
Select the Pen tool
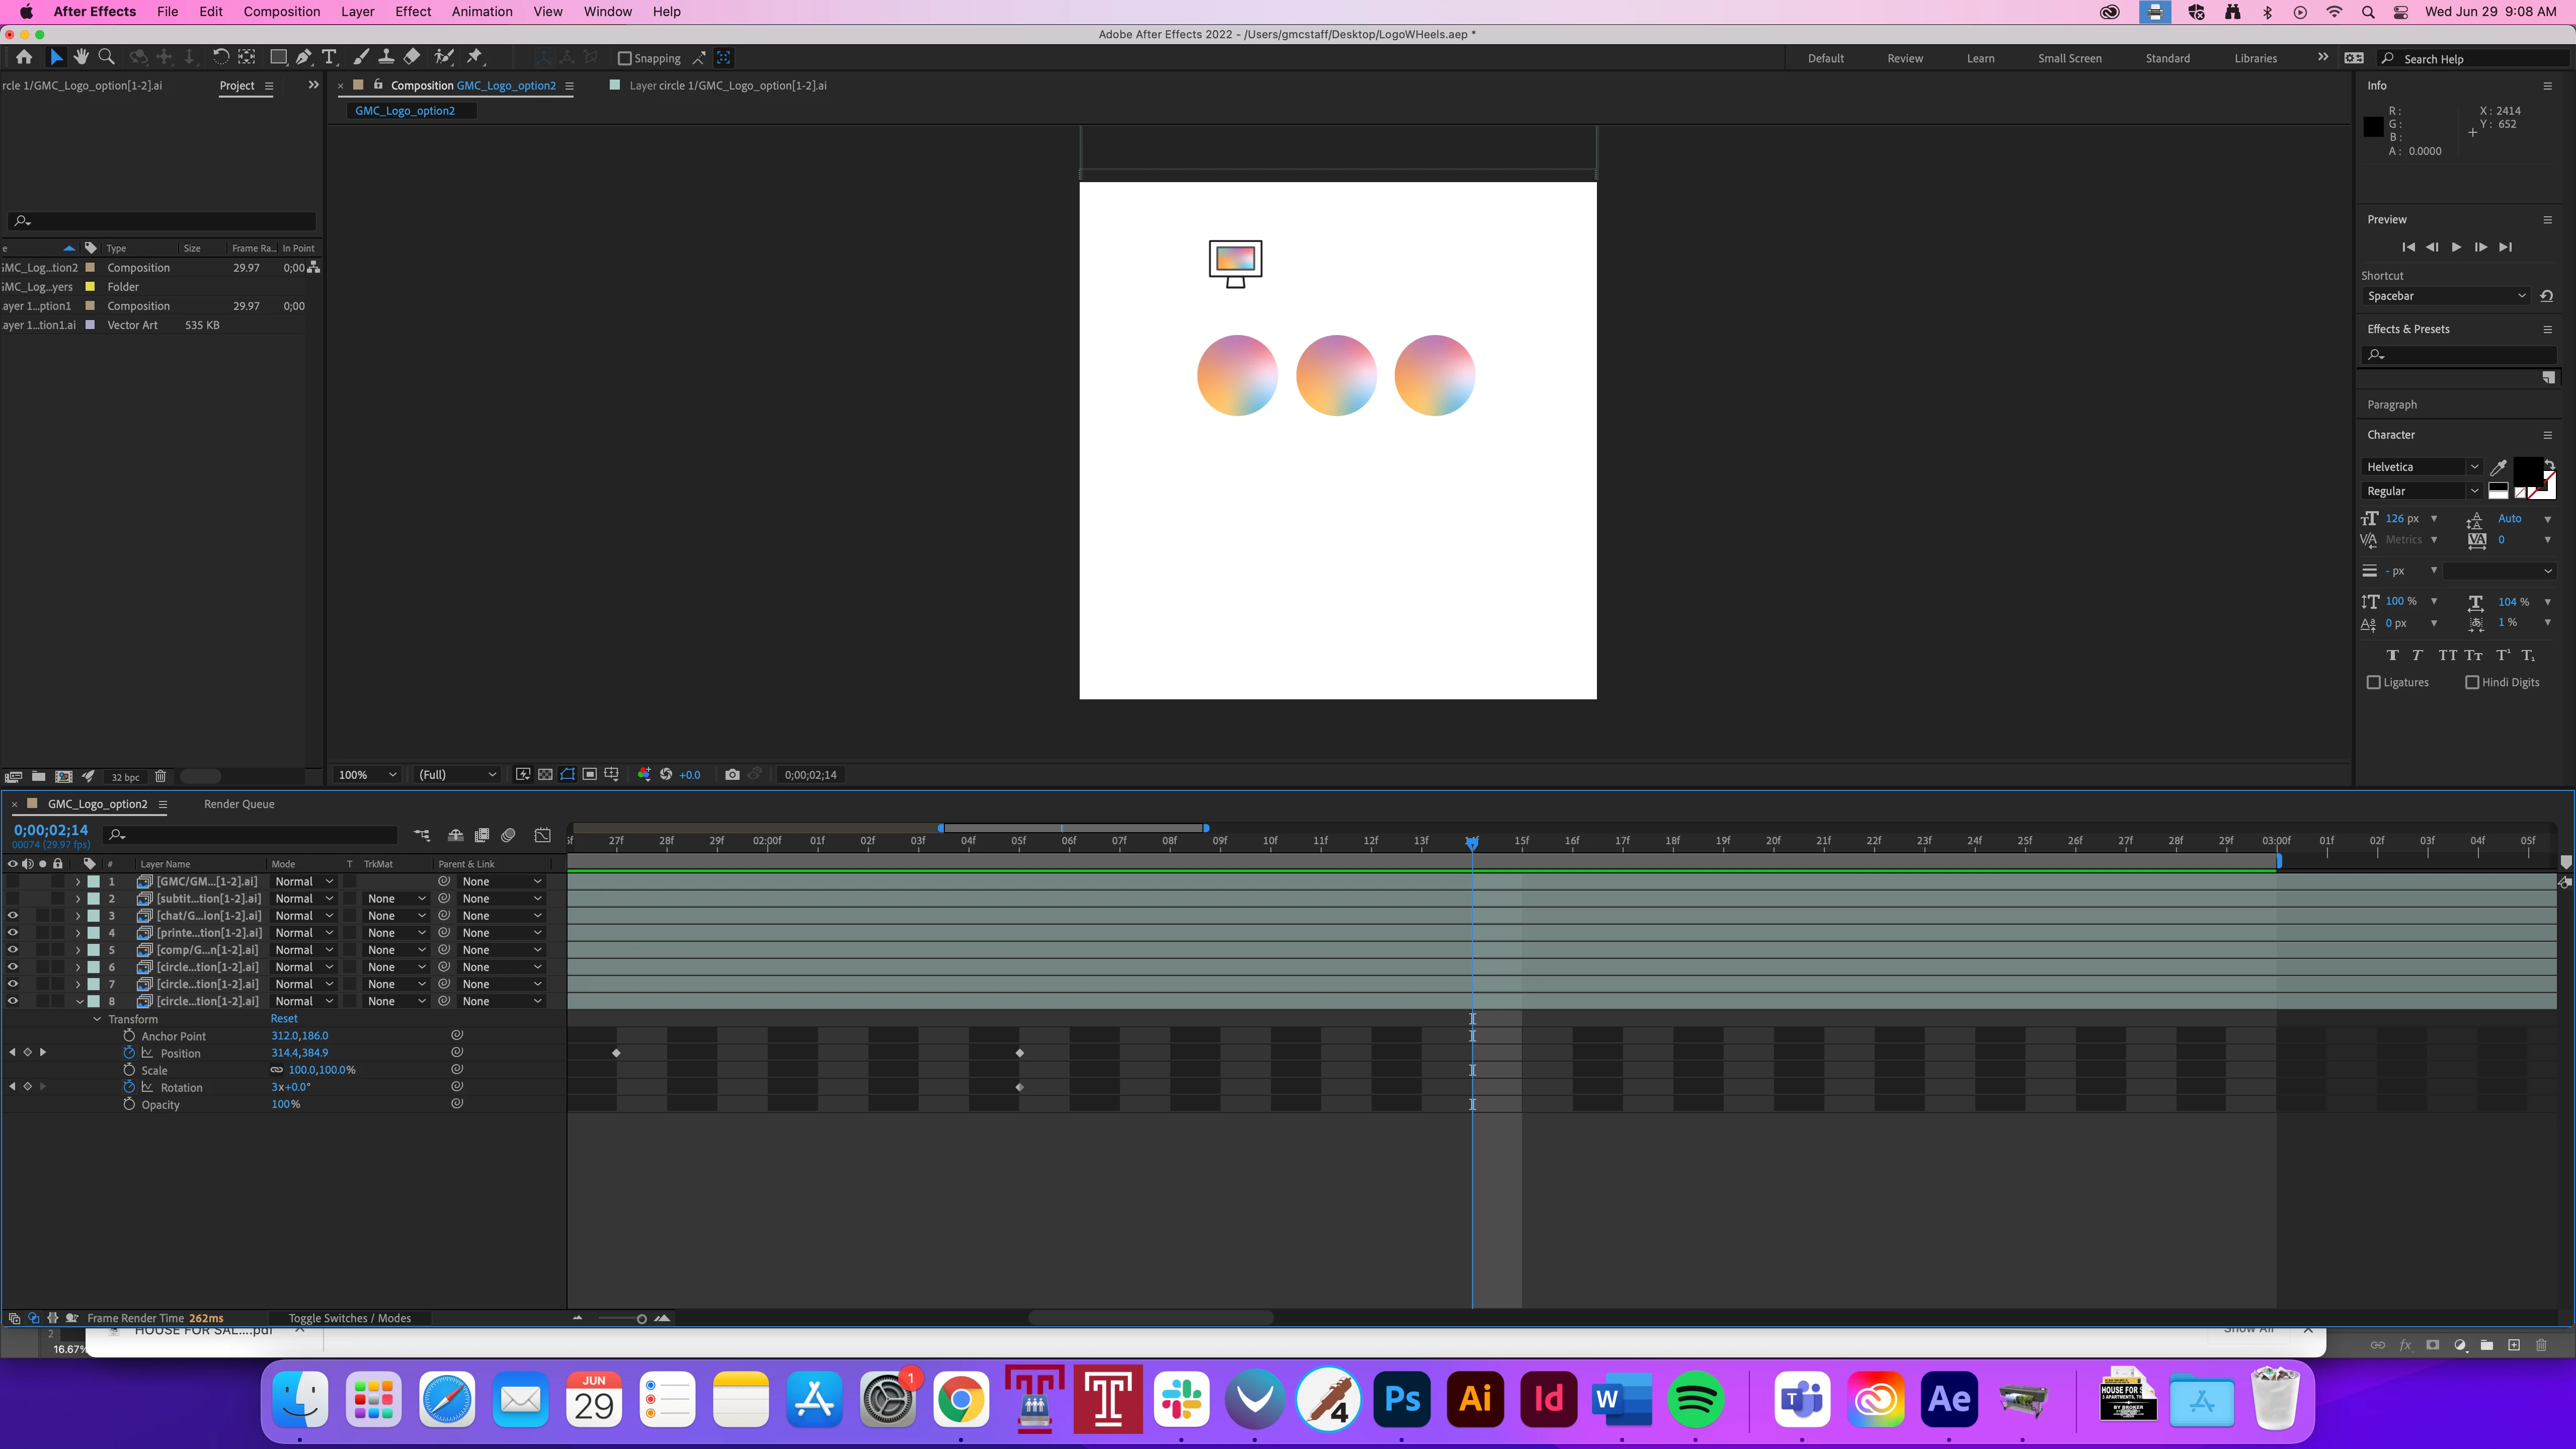click(304, 57)
